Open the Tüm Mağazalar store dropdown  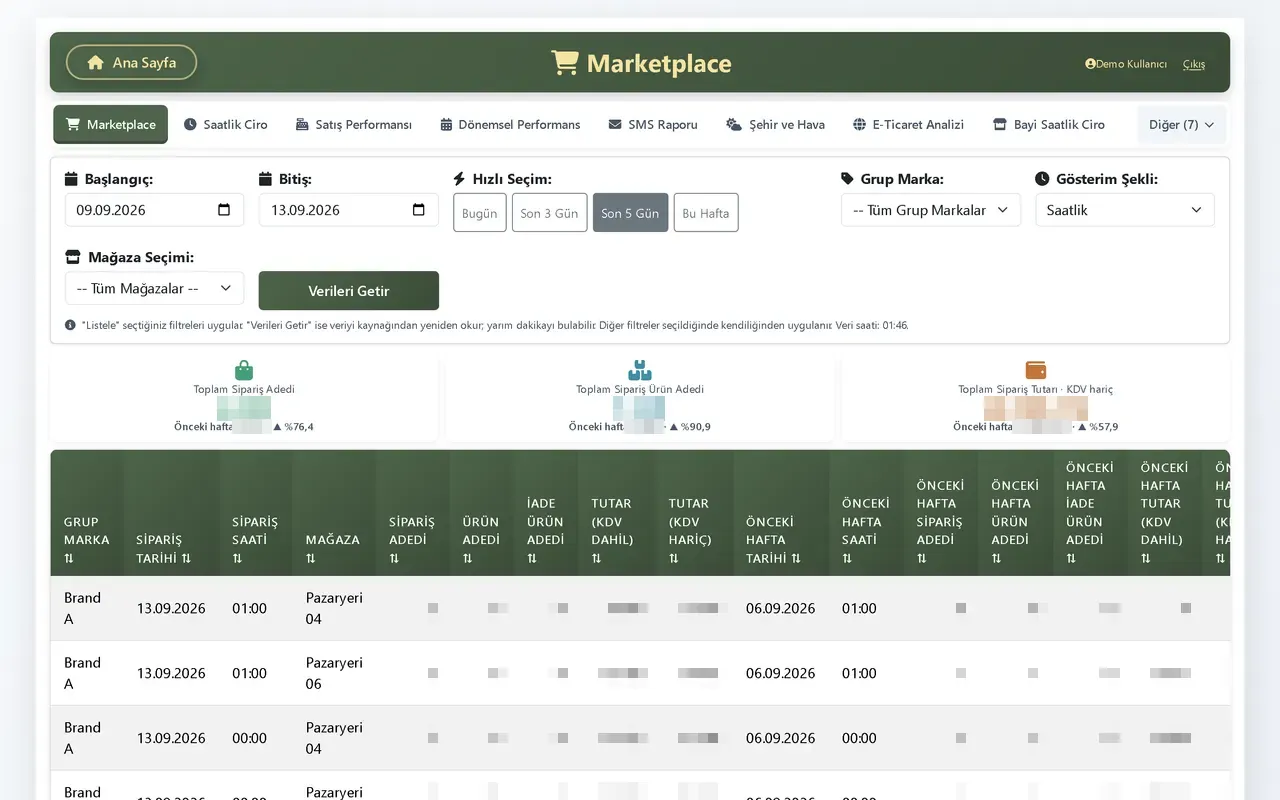(x=154, y=288)
